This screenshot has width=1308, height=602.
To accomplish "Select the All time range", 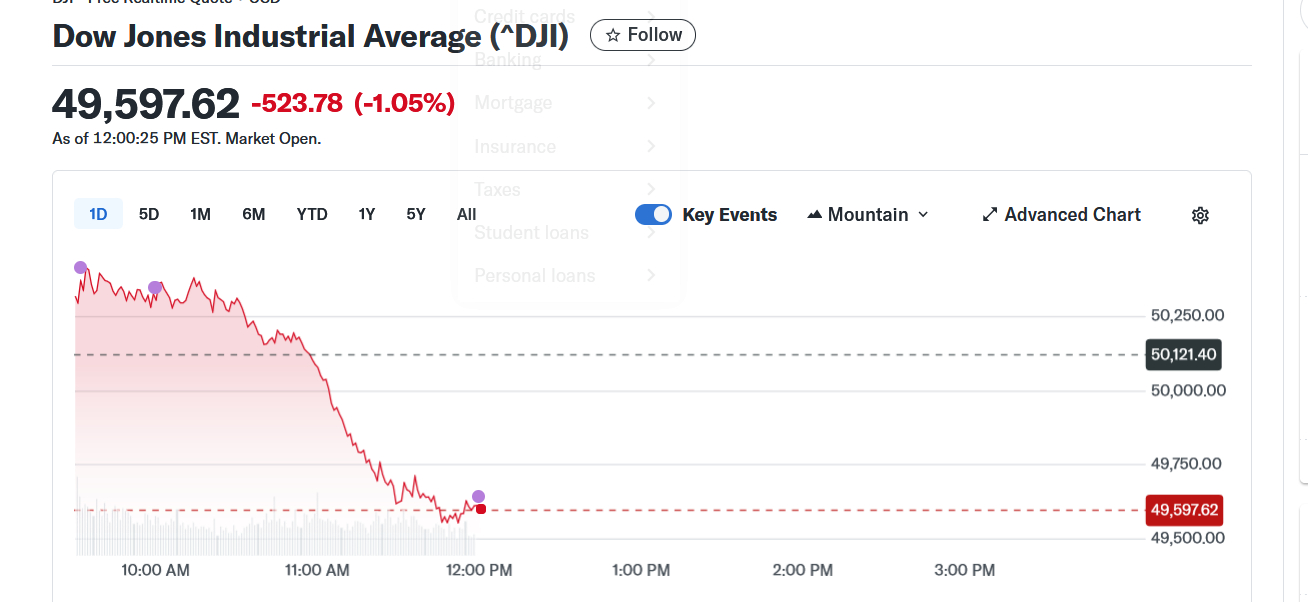I will (466, 214).
